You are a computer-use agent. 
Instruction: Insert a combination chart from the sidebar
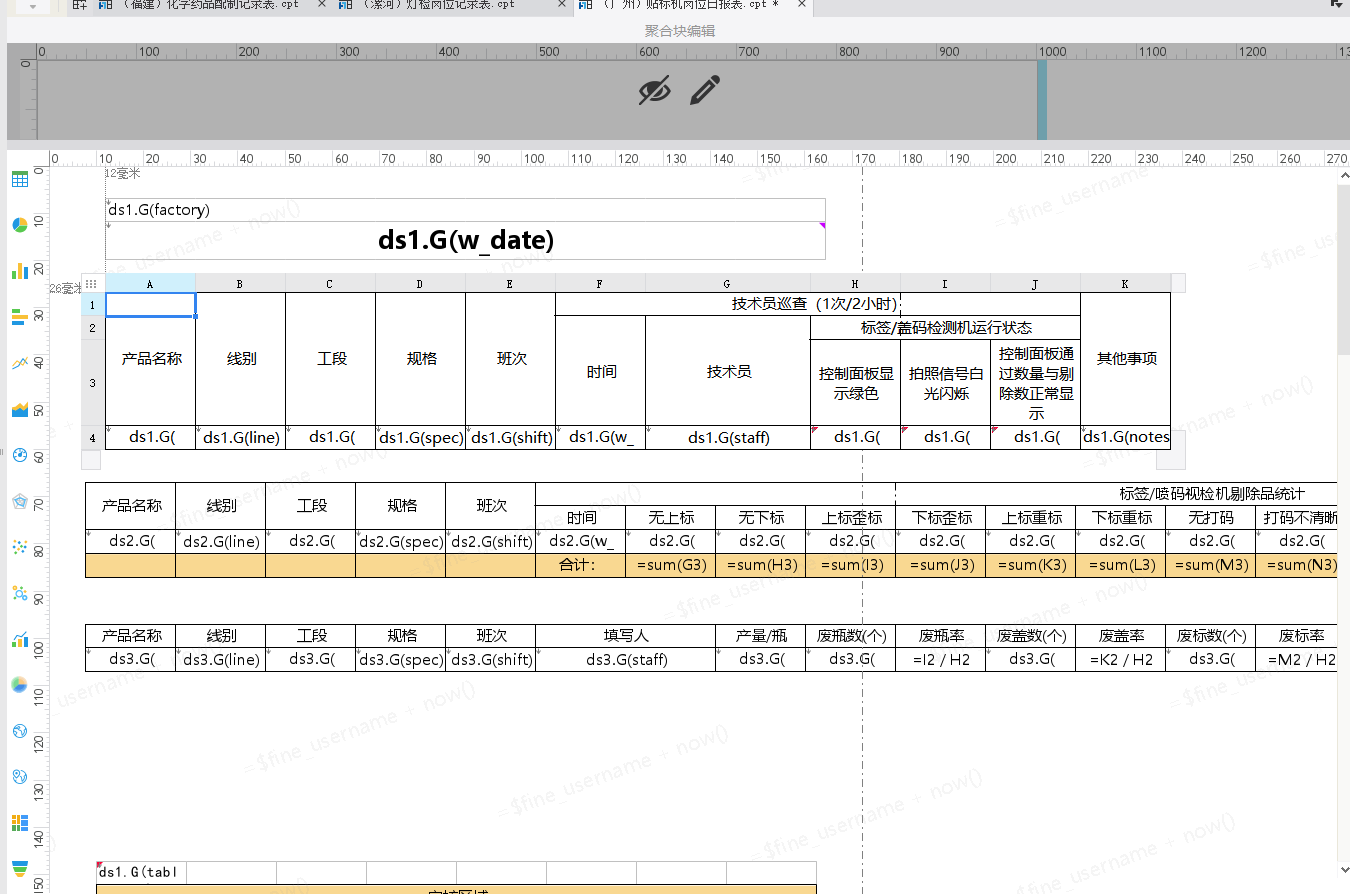[x=19, y=639]
